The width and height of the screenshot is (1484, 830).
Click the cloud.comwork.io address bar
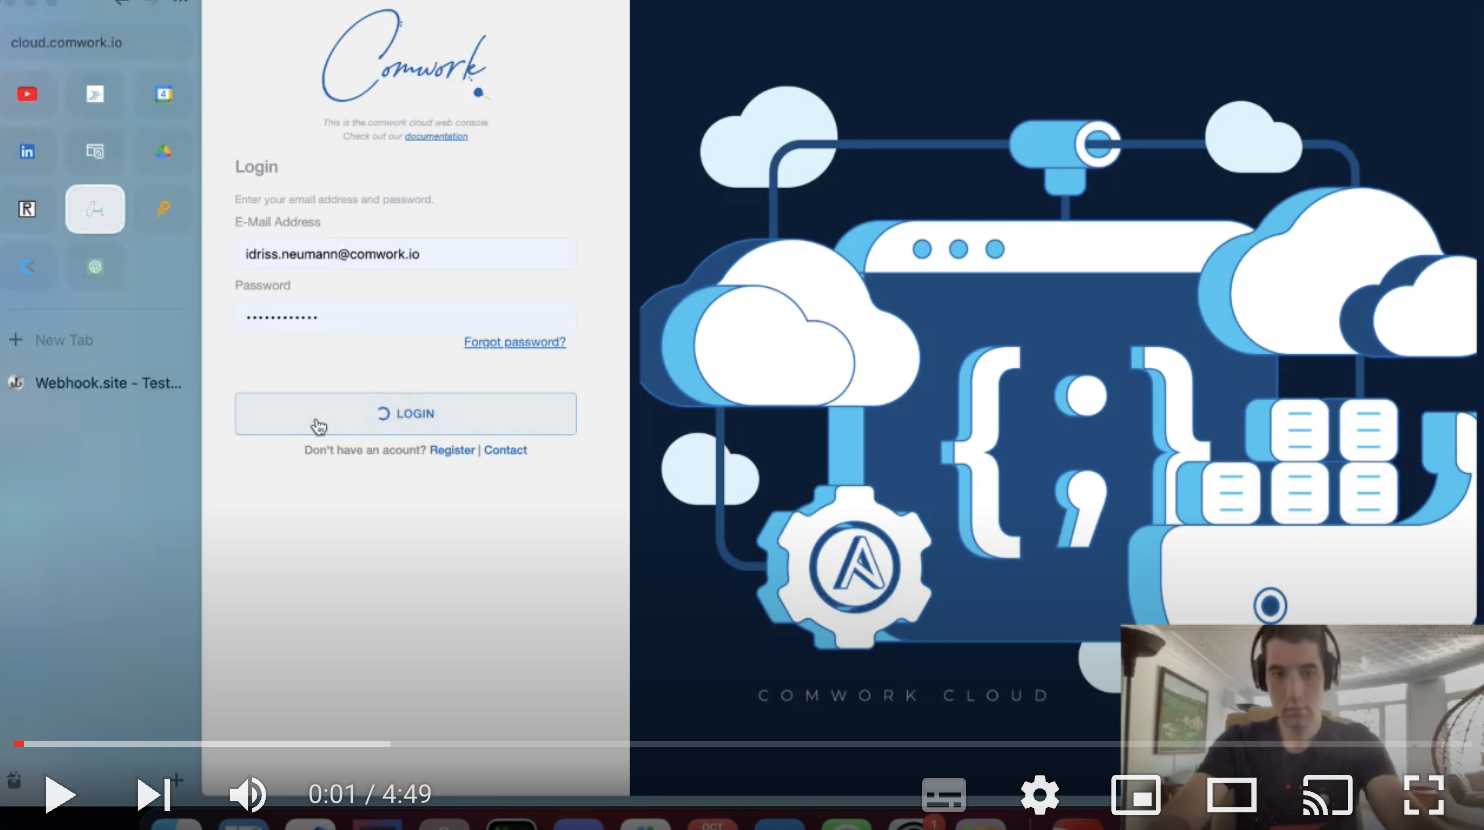click(x=98, y=42)
